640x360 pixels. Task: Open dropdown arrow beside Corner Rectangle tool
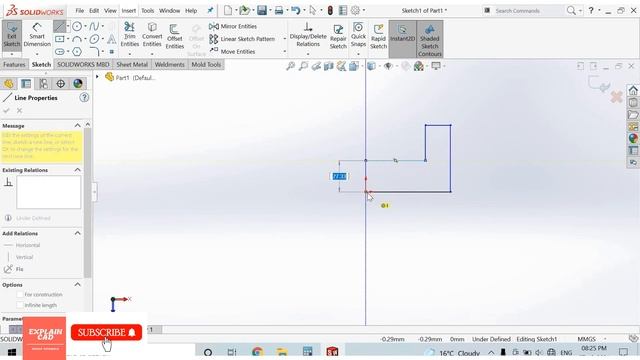click(x=68, y=39)
